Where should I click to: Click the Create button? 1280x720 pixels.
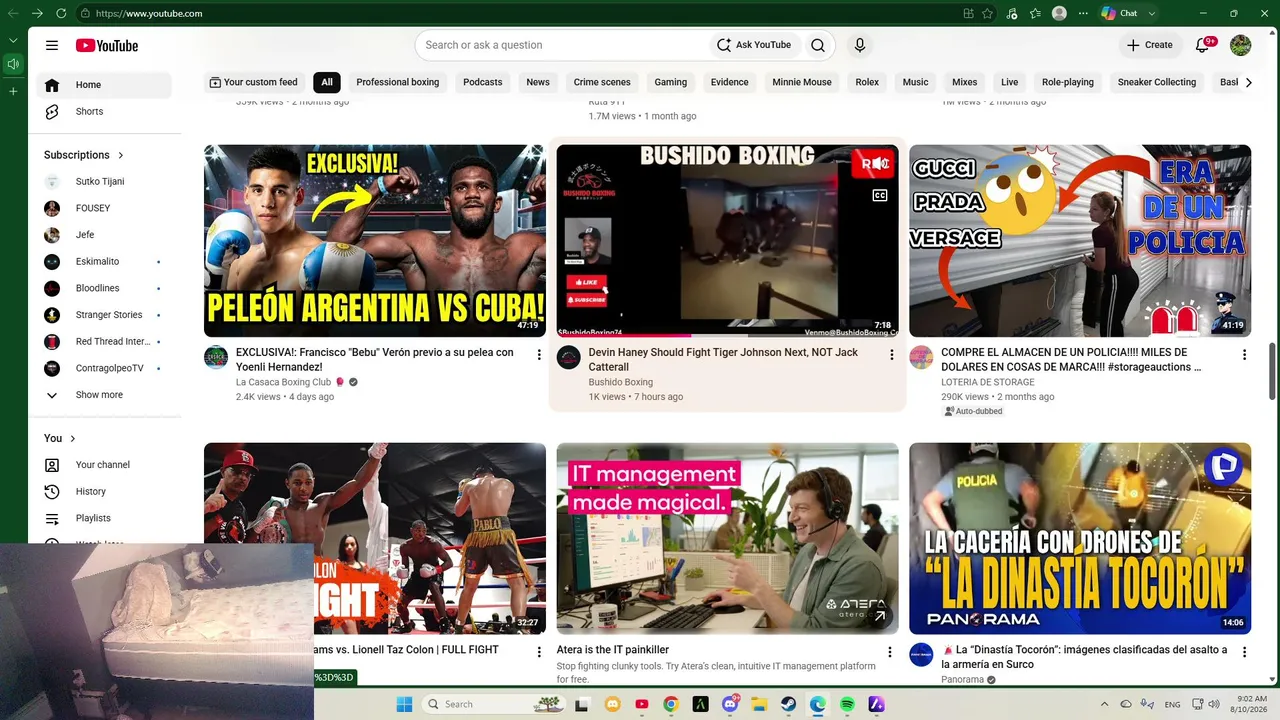(x=1150, y=45)
